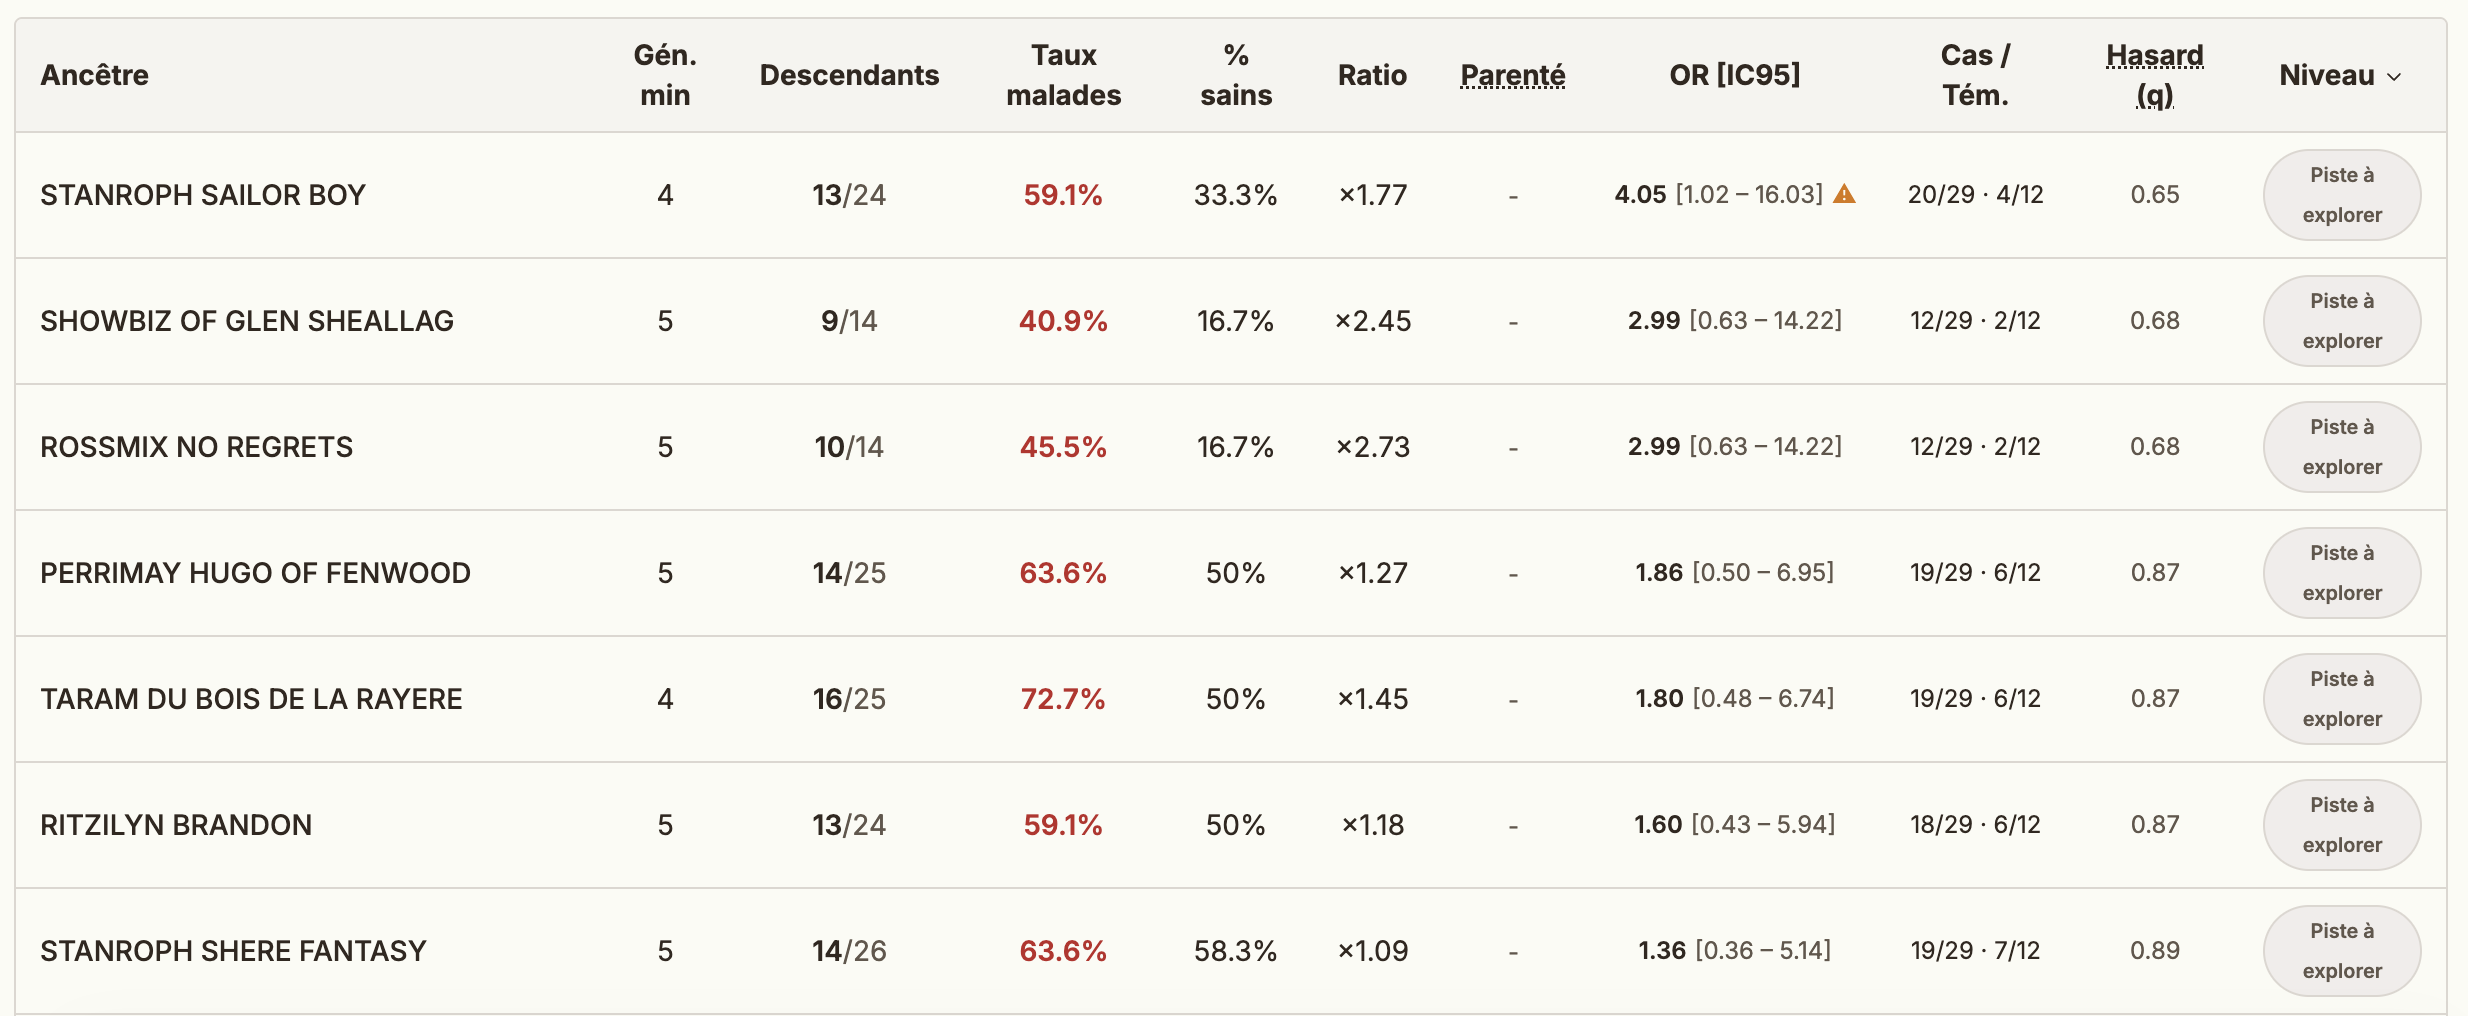Select the TARAM DU BOIS DE LA RAYERE name

click(251, 699)
